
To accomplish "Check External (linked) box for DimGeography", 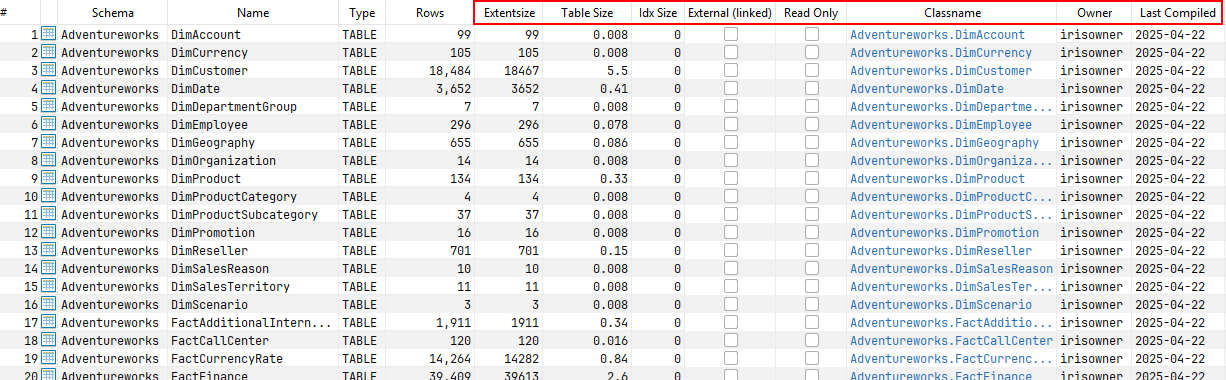I will pyautogui.click(x=731, y=142).
